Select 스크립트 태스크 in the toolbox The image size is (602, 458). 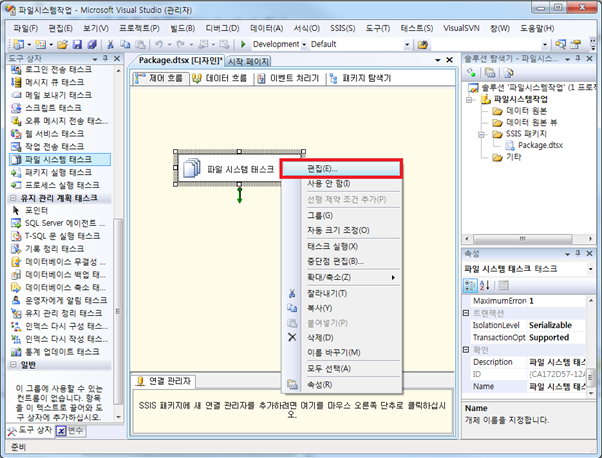point(53,108)
